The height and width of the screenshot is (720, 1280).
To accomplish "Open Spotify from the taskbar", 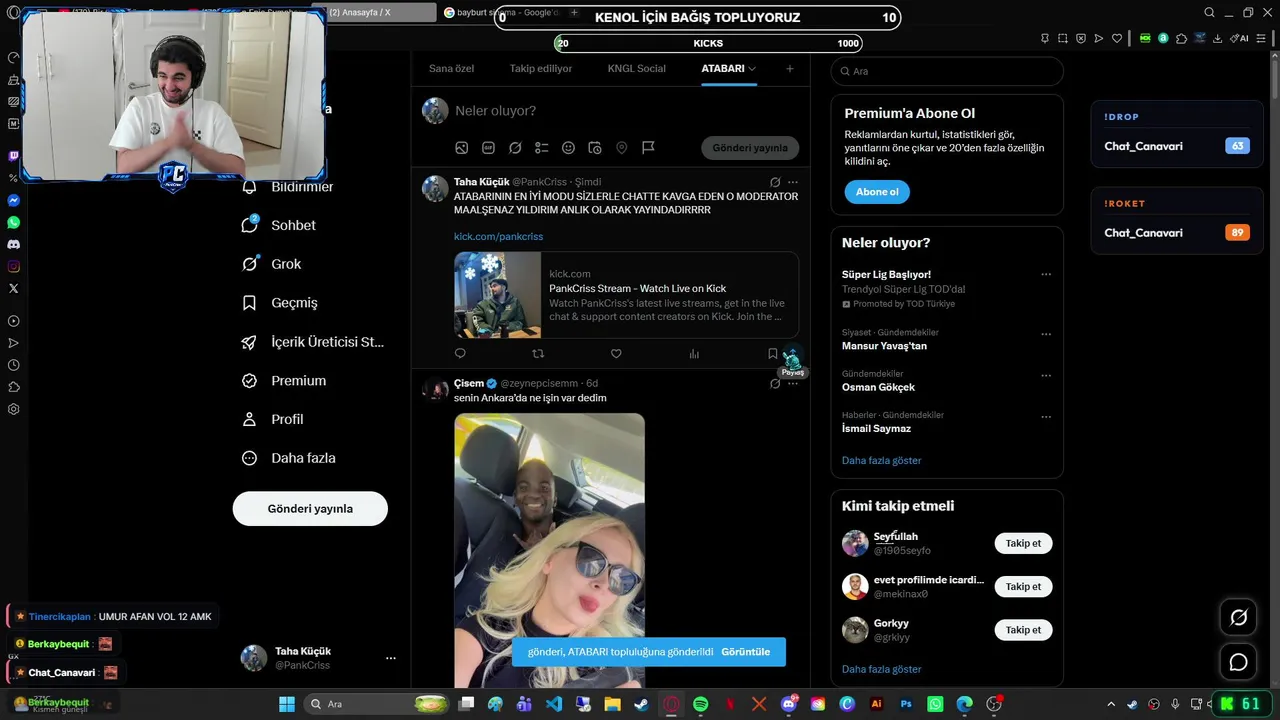I will (x=701, y=704).
